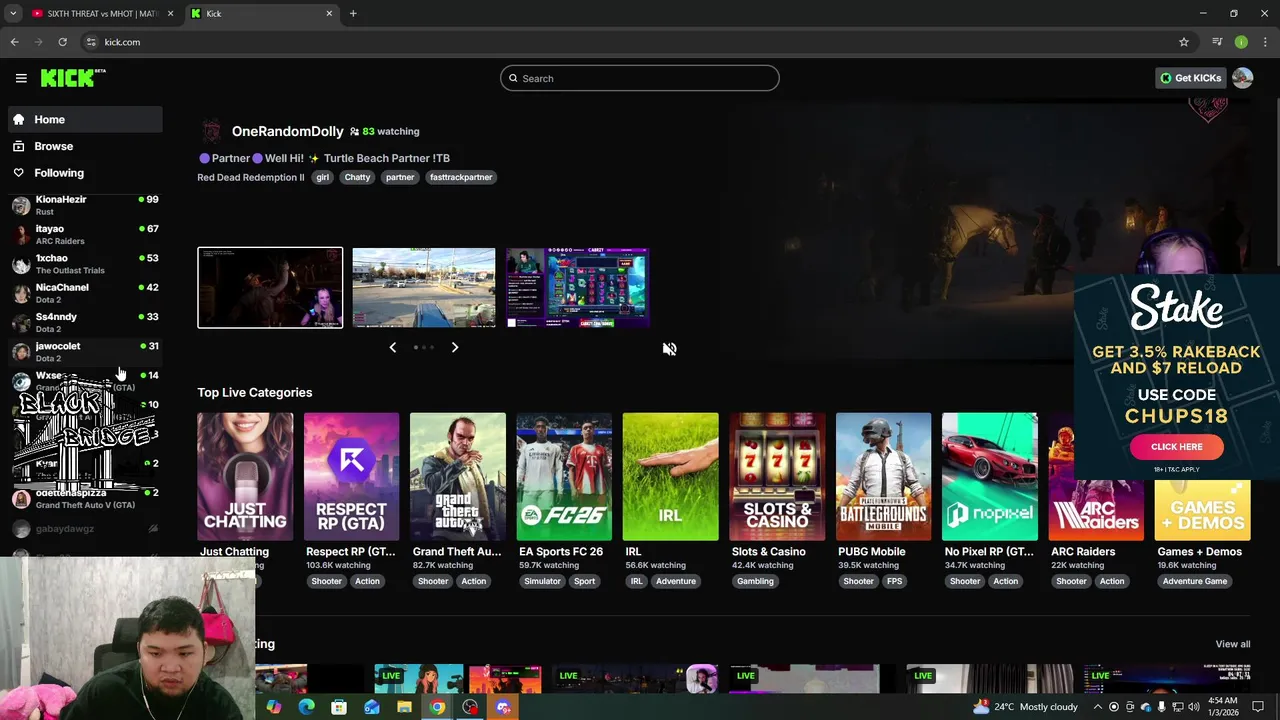Close the Kick browser tab
Screen dimensions: 1280x720
(329, 13)
